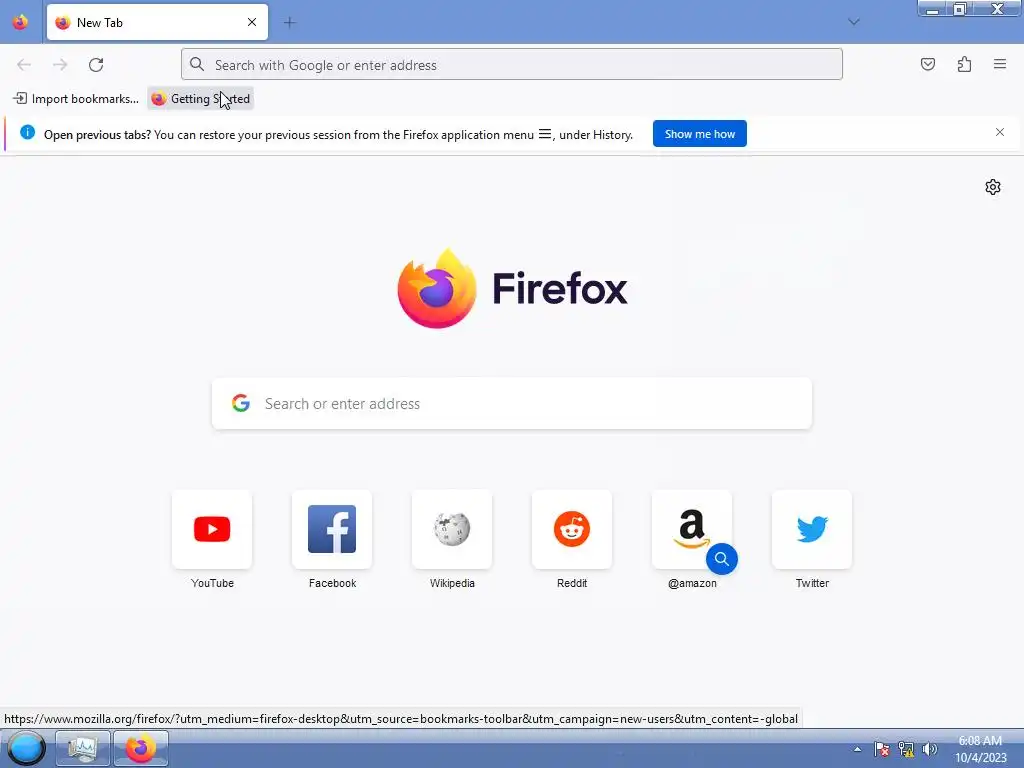
Task: Click the Google G logo in search box
Action: 241,403
